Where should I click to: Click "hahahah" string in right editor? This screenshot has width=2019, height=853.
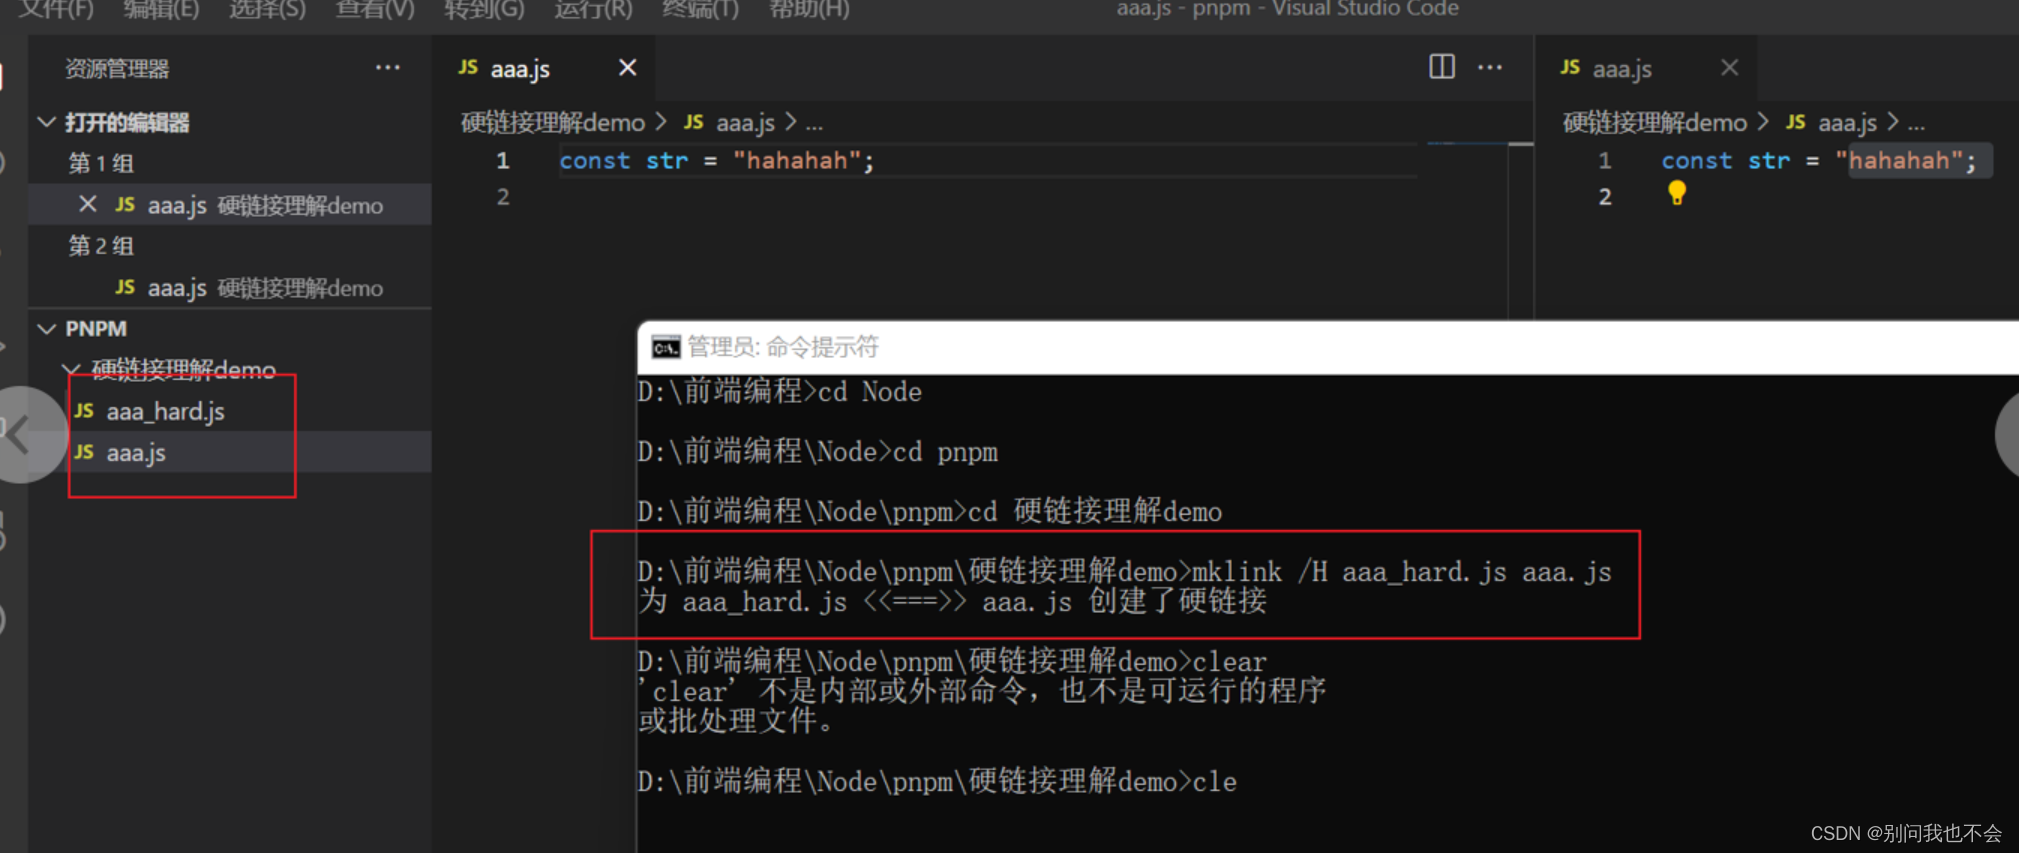pyautogui.click(x=1898, y=160)
